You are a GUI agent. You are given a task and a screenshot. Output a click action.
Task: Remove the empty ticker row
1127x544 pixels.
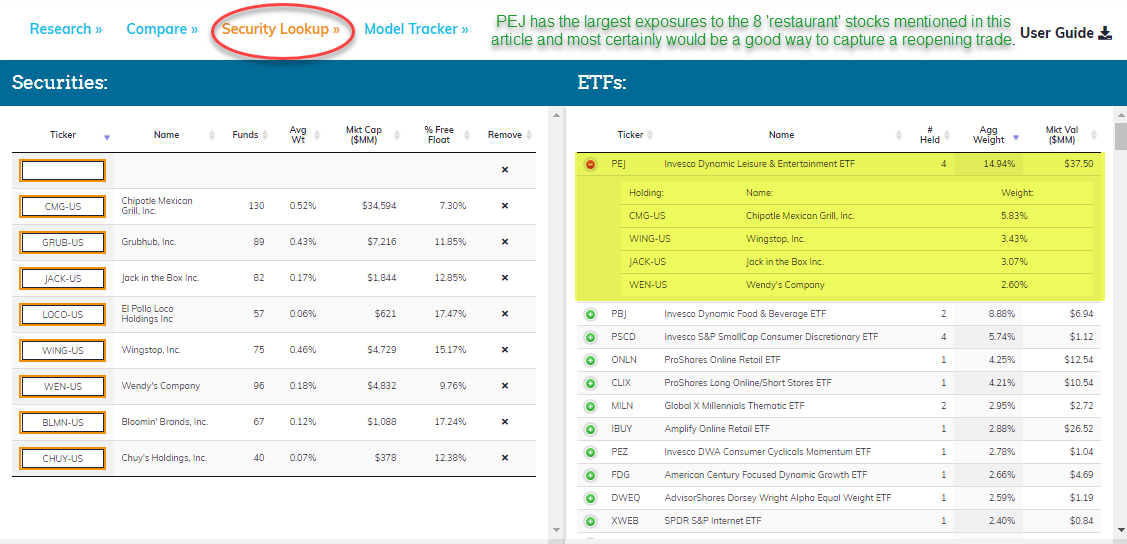[x=505, y=170]
